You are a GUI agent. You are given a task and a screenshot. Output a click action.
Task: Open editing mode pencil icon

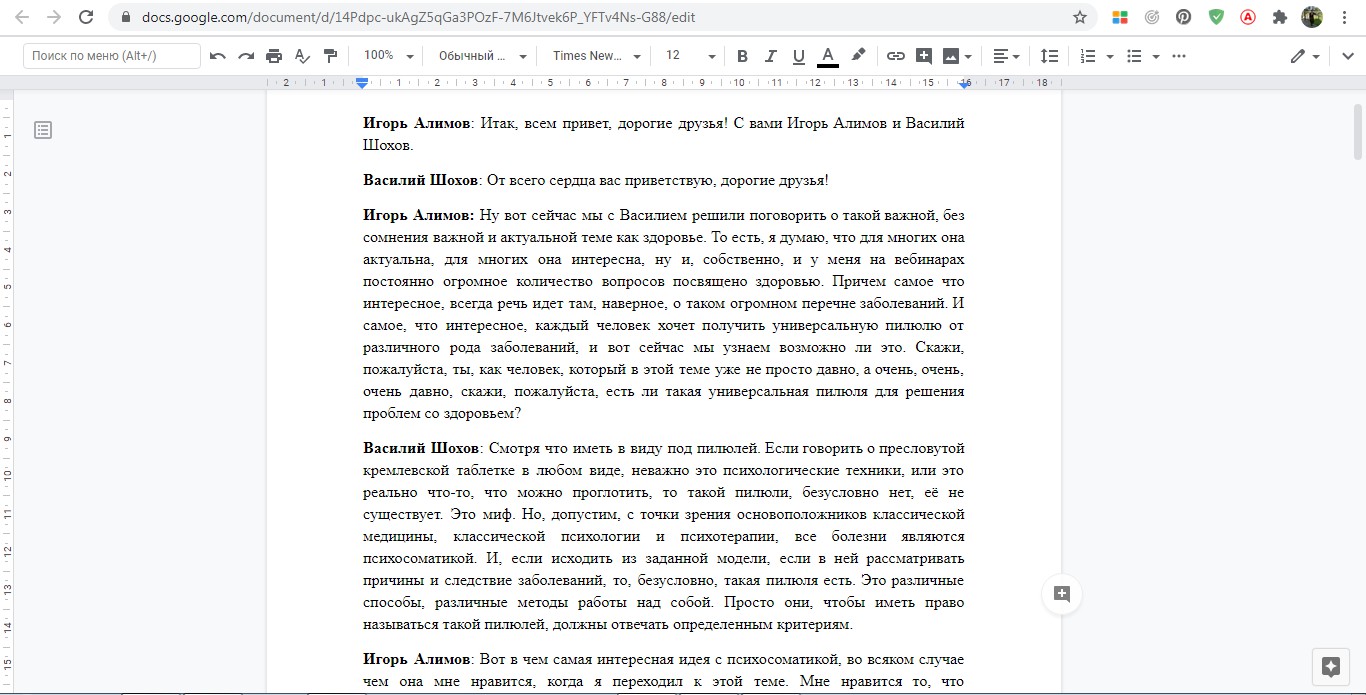(1298, 56)
